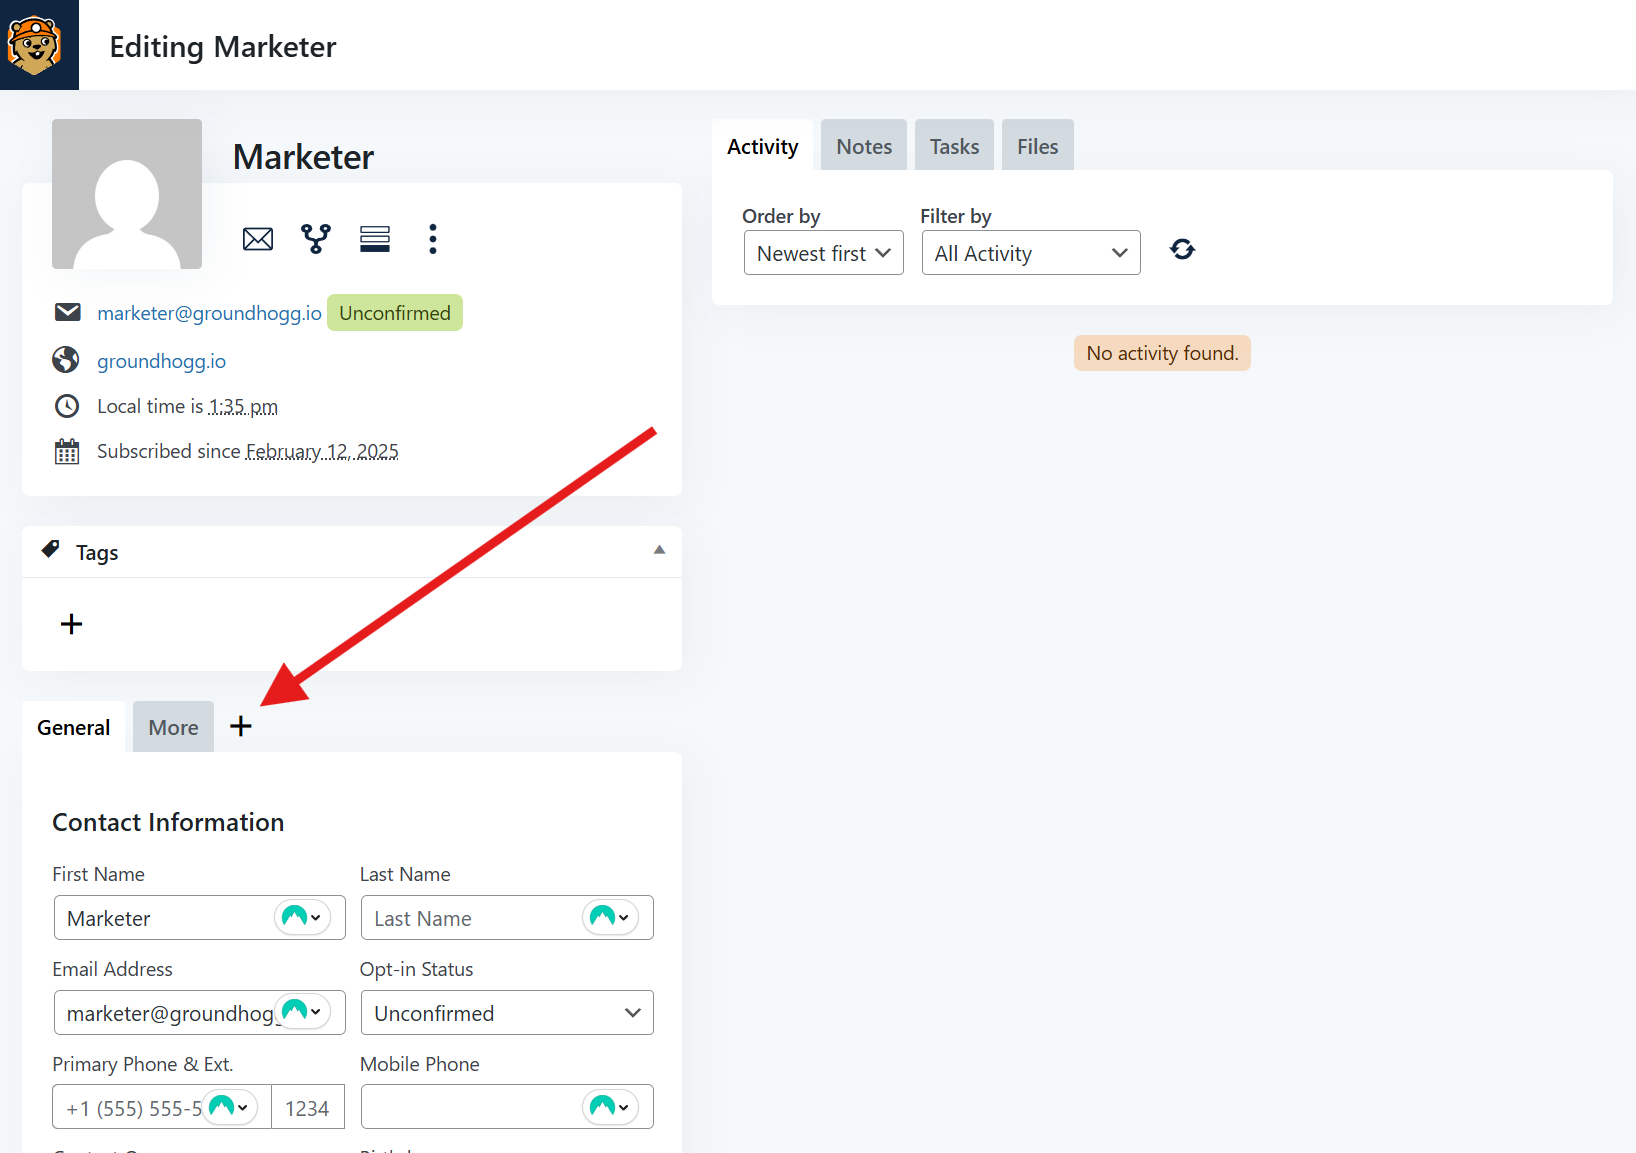Open the Opt-in Status dropdown
The height and width of the screenshot is (1153, 1636).
click(x=507, y=1013)
